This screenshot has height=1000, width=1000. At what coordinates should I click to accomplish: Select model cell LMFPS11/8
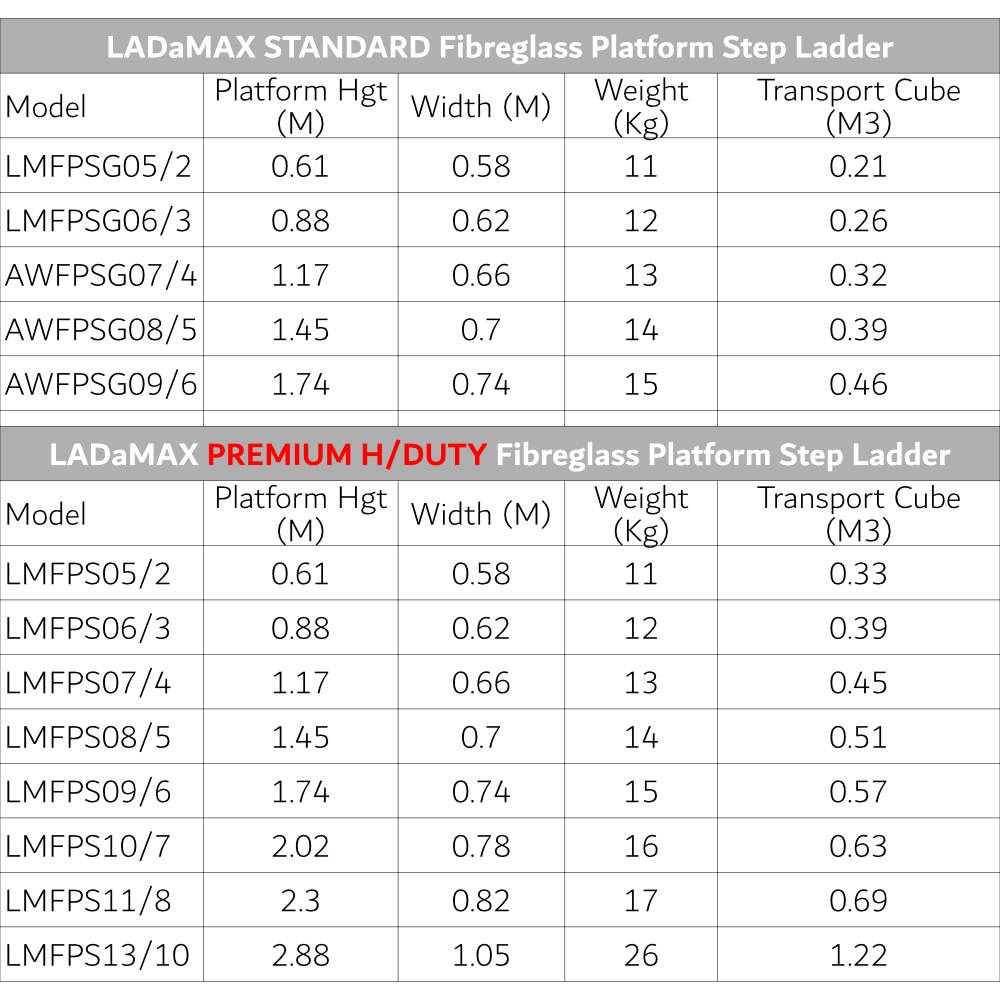[x=88, y=901]
